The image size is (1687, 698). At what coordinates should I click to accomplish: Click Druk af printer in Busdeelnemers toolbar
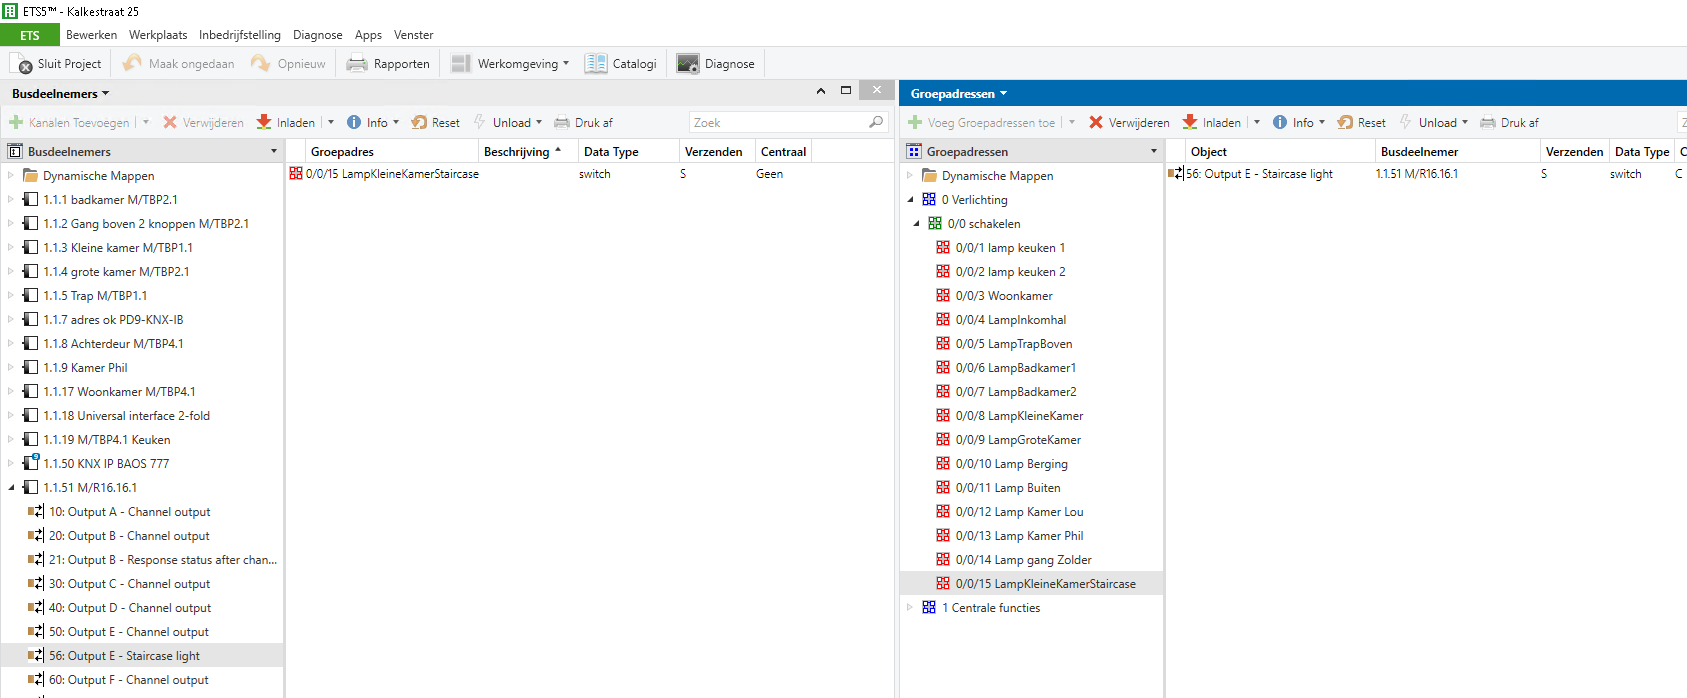(562, 122)
